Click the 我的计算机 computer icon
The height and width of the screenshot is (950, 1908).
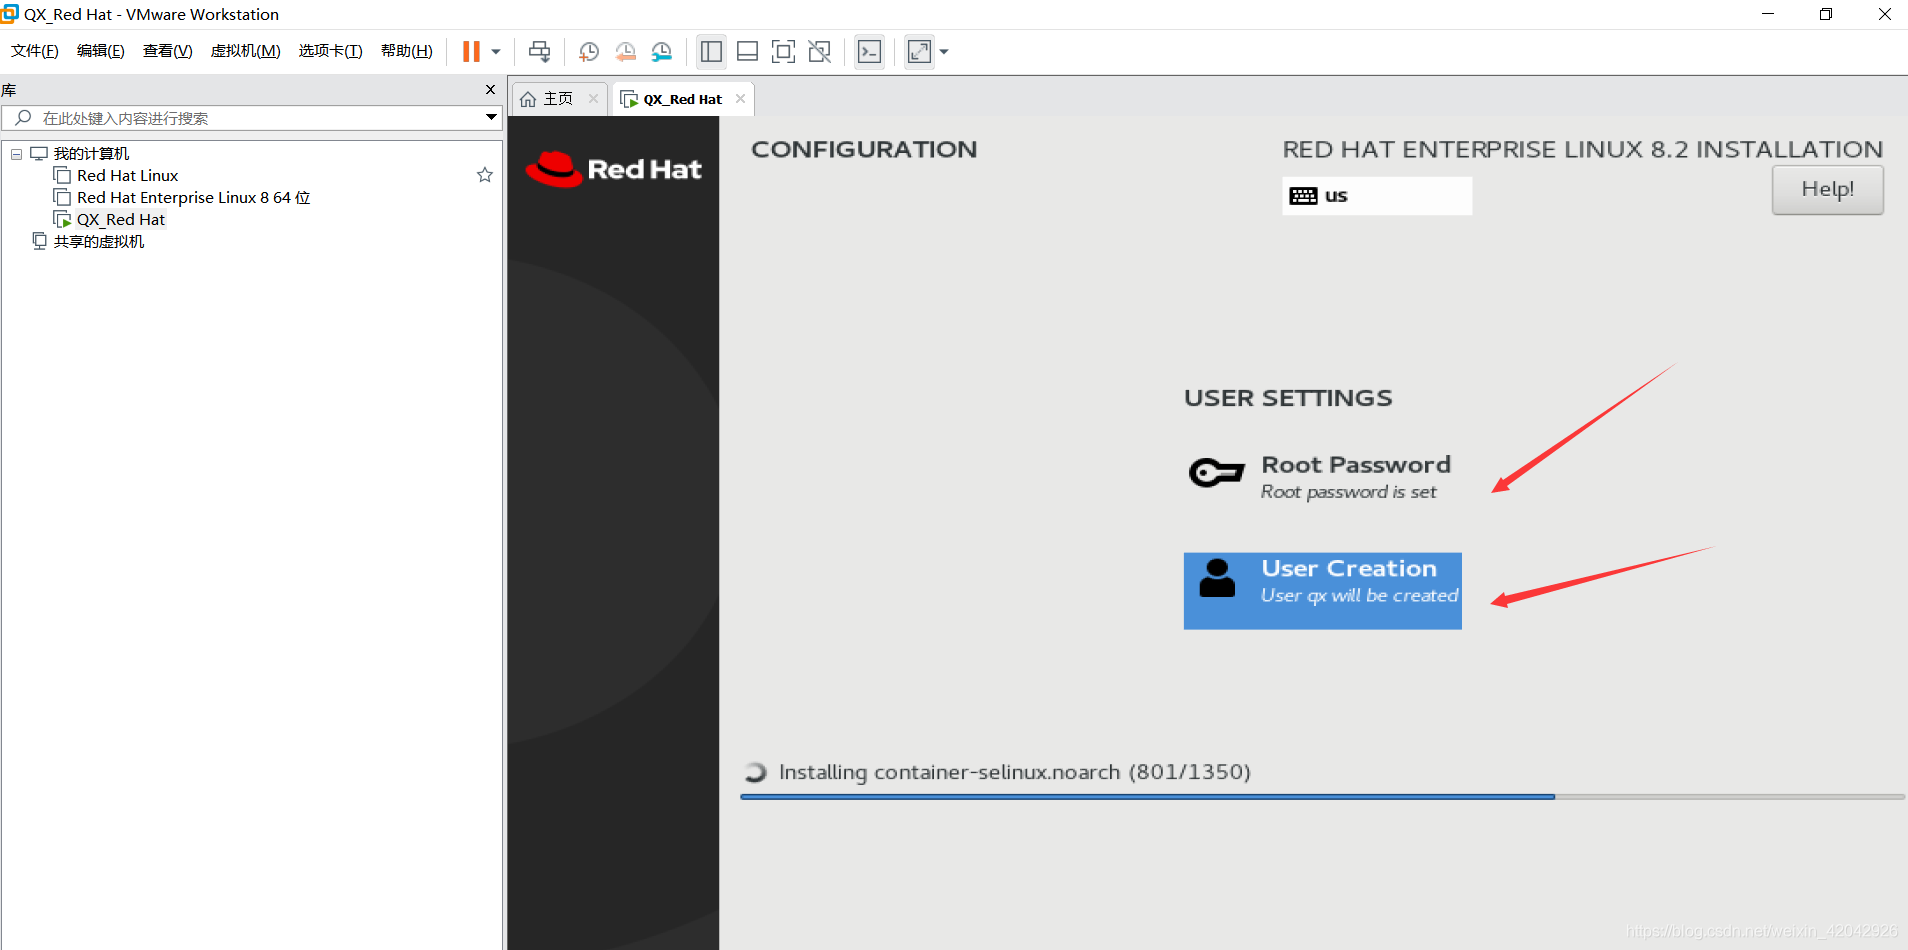click(39, 153)
